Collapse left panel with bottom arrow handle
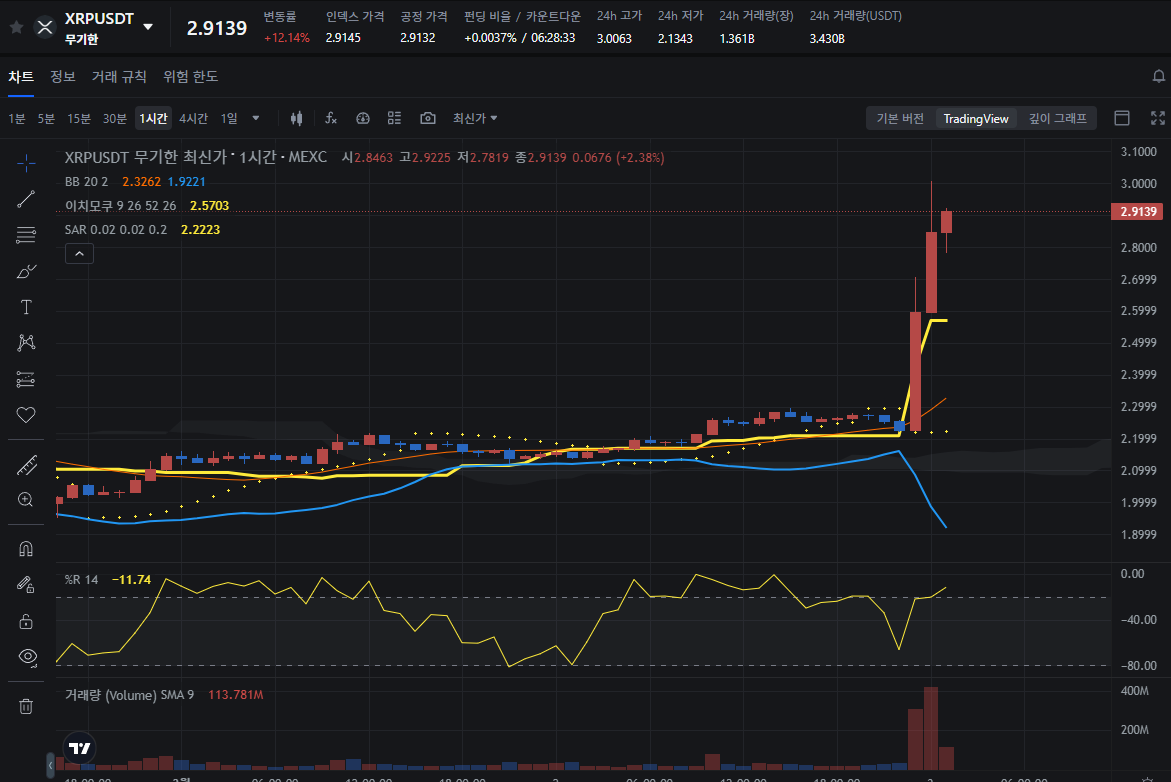Viewport: 1171px width, 782px height. (x=51, y=765)
